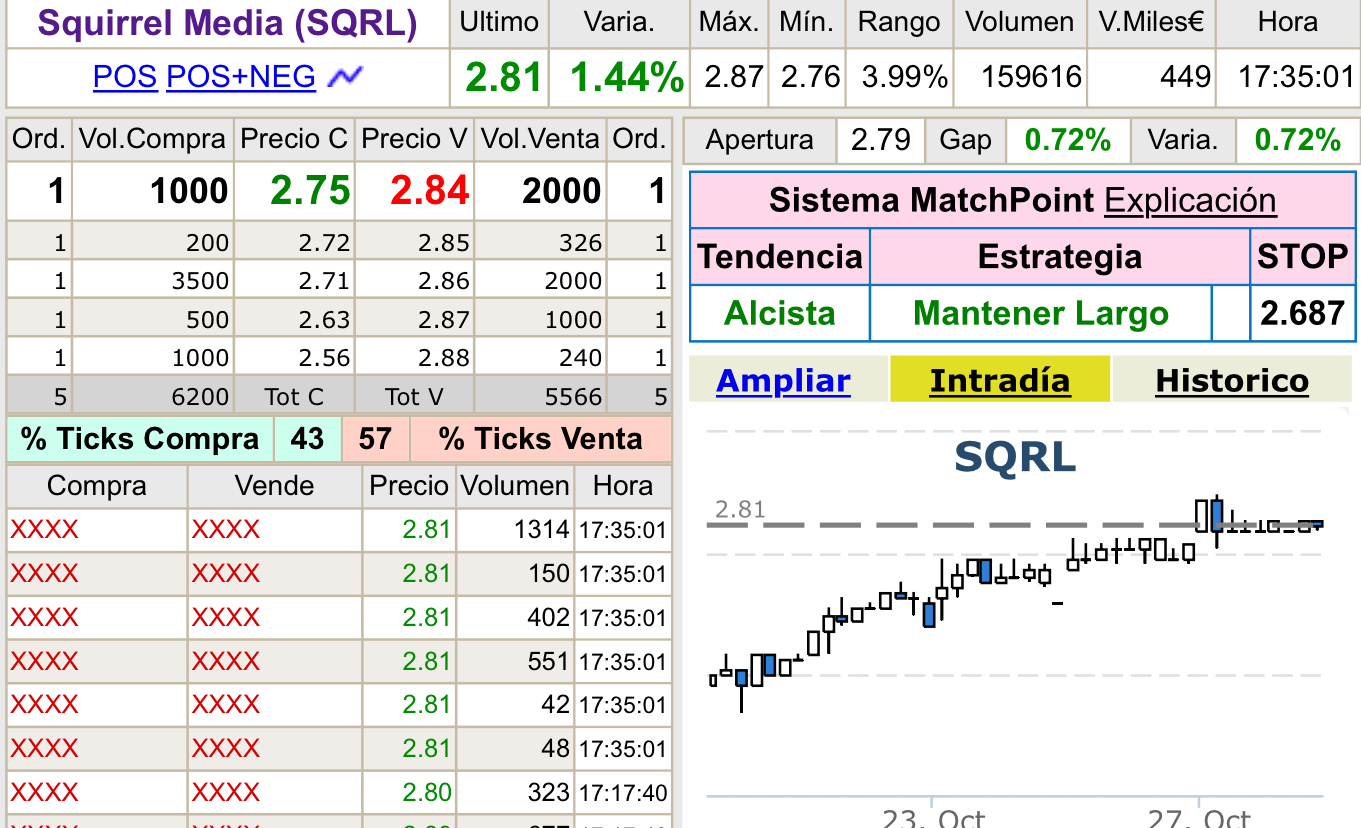Click the Precio C column header
This screenshot has height=828, width=1361.
(x=295, y=139)
